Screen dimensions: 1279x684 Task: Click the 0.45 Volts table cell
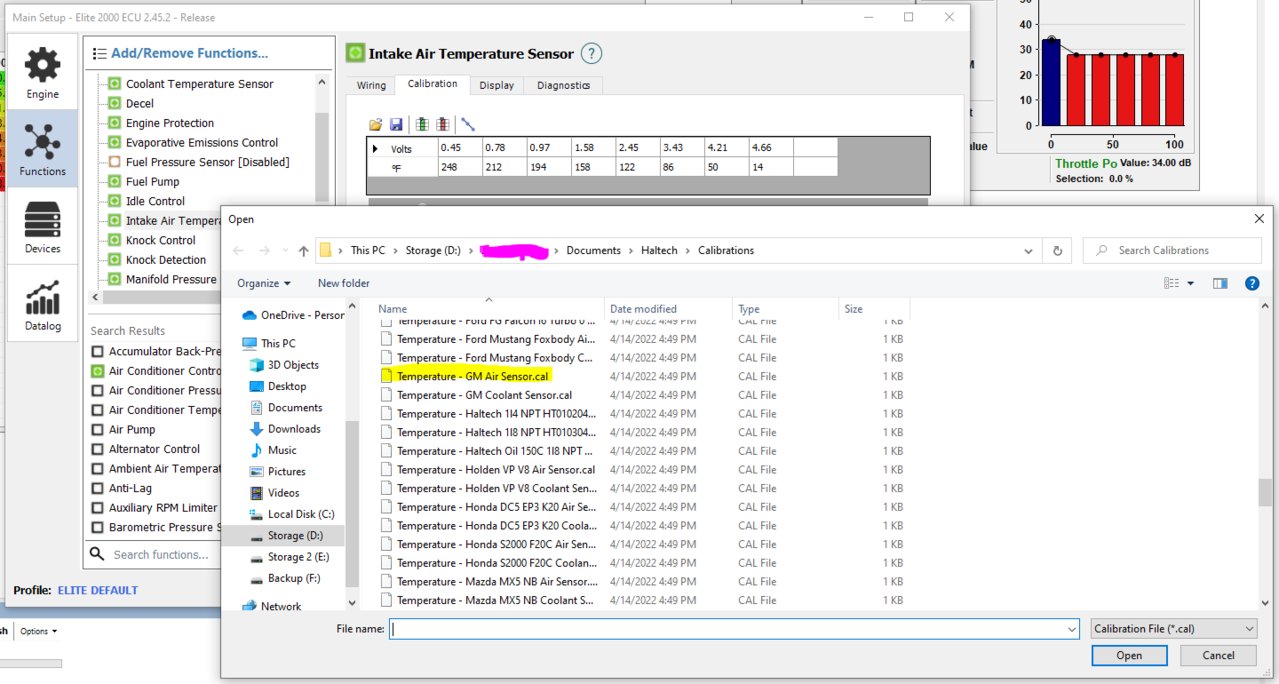coord(460,148)
